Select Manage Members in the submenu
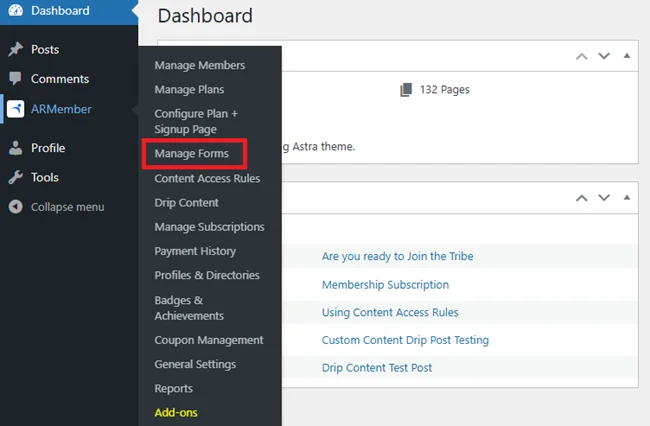This screenshot has width=650, height=426. coord(200,65)
